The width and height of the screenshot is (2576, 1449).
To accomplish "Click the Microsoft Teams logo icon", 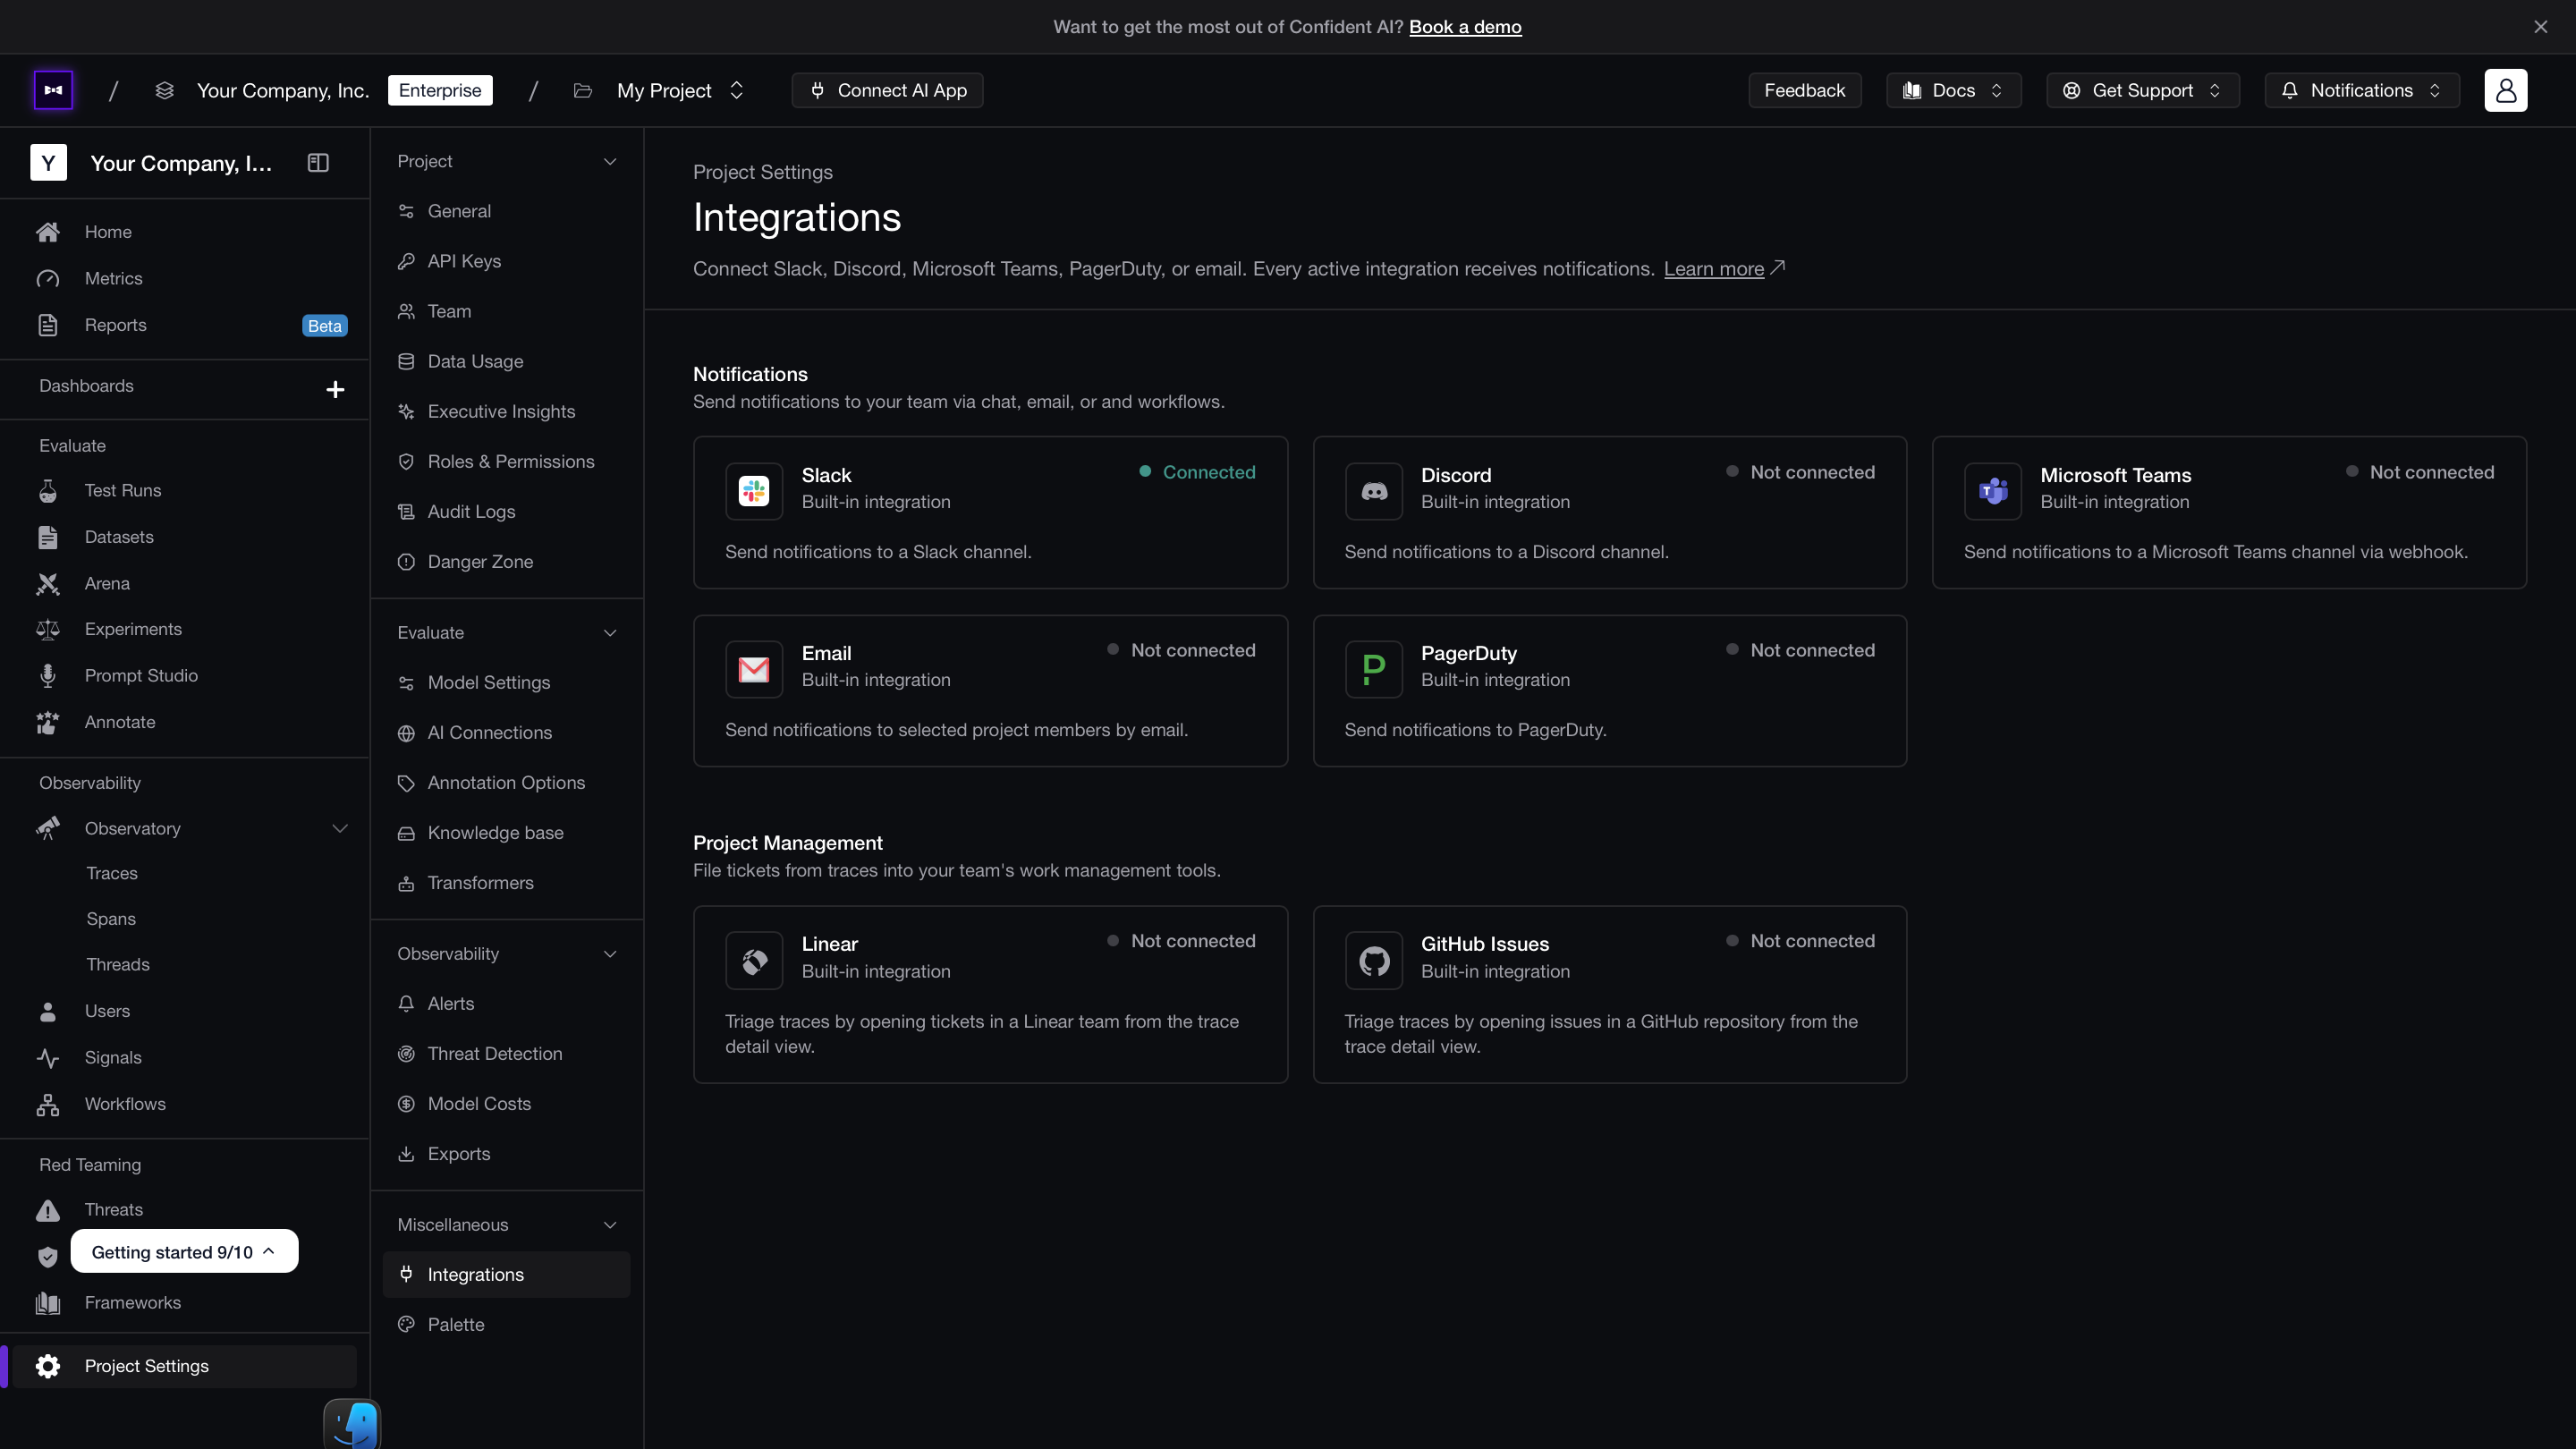I will click(x=1993, y=491).
